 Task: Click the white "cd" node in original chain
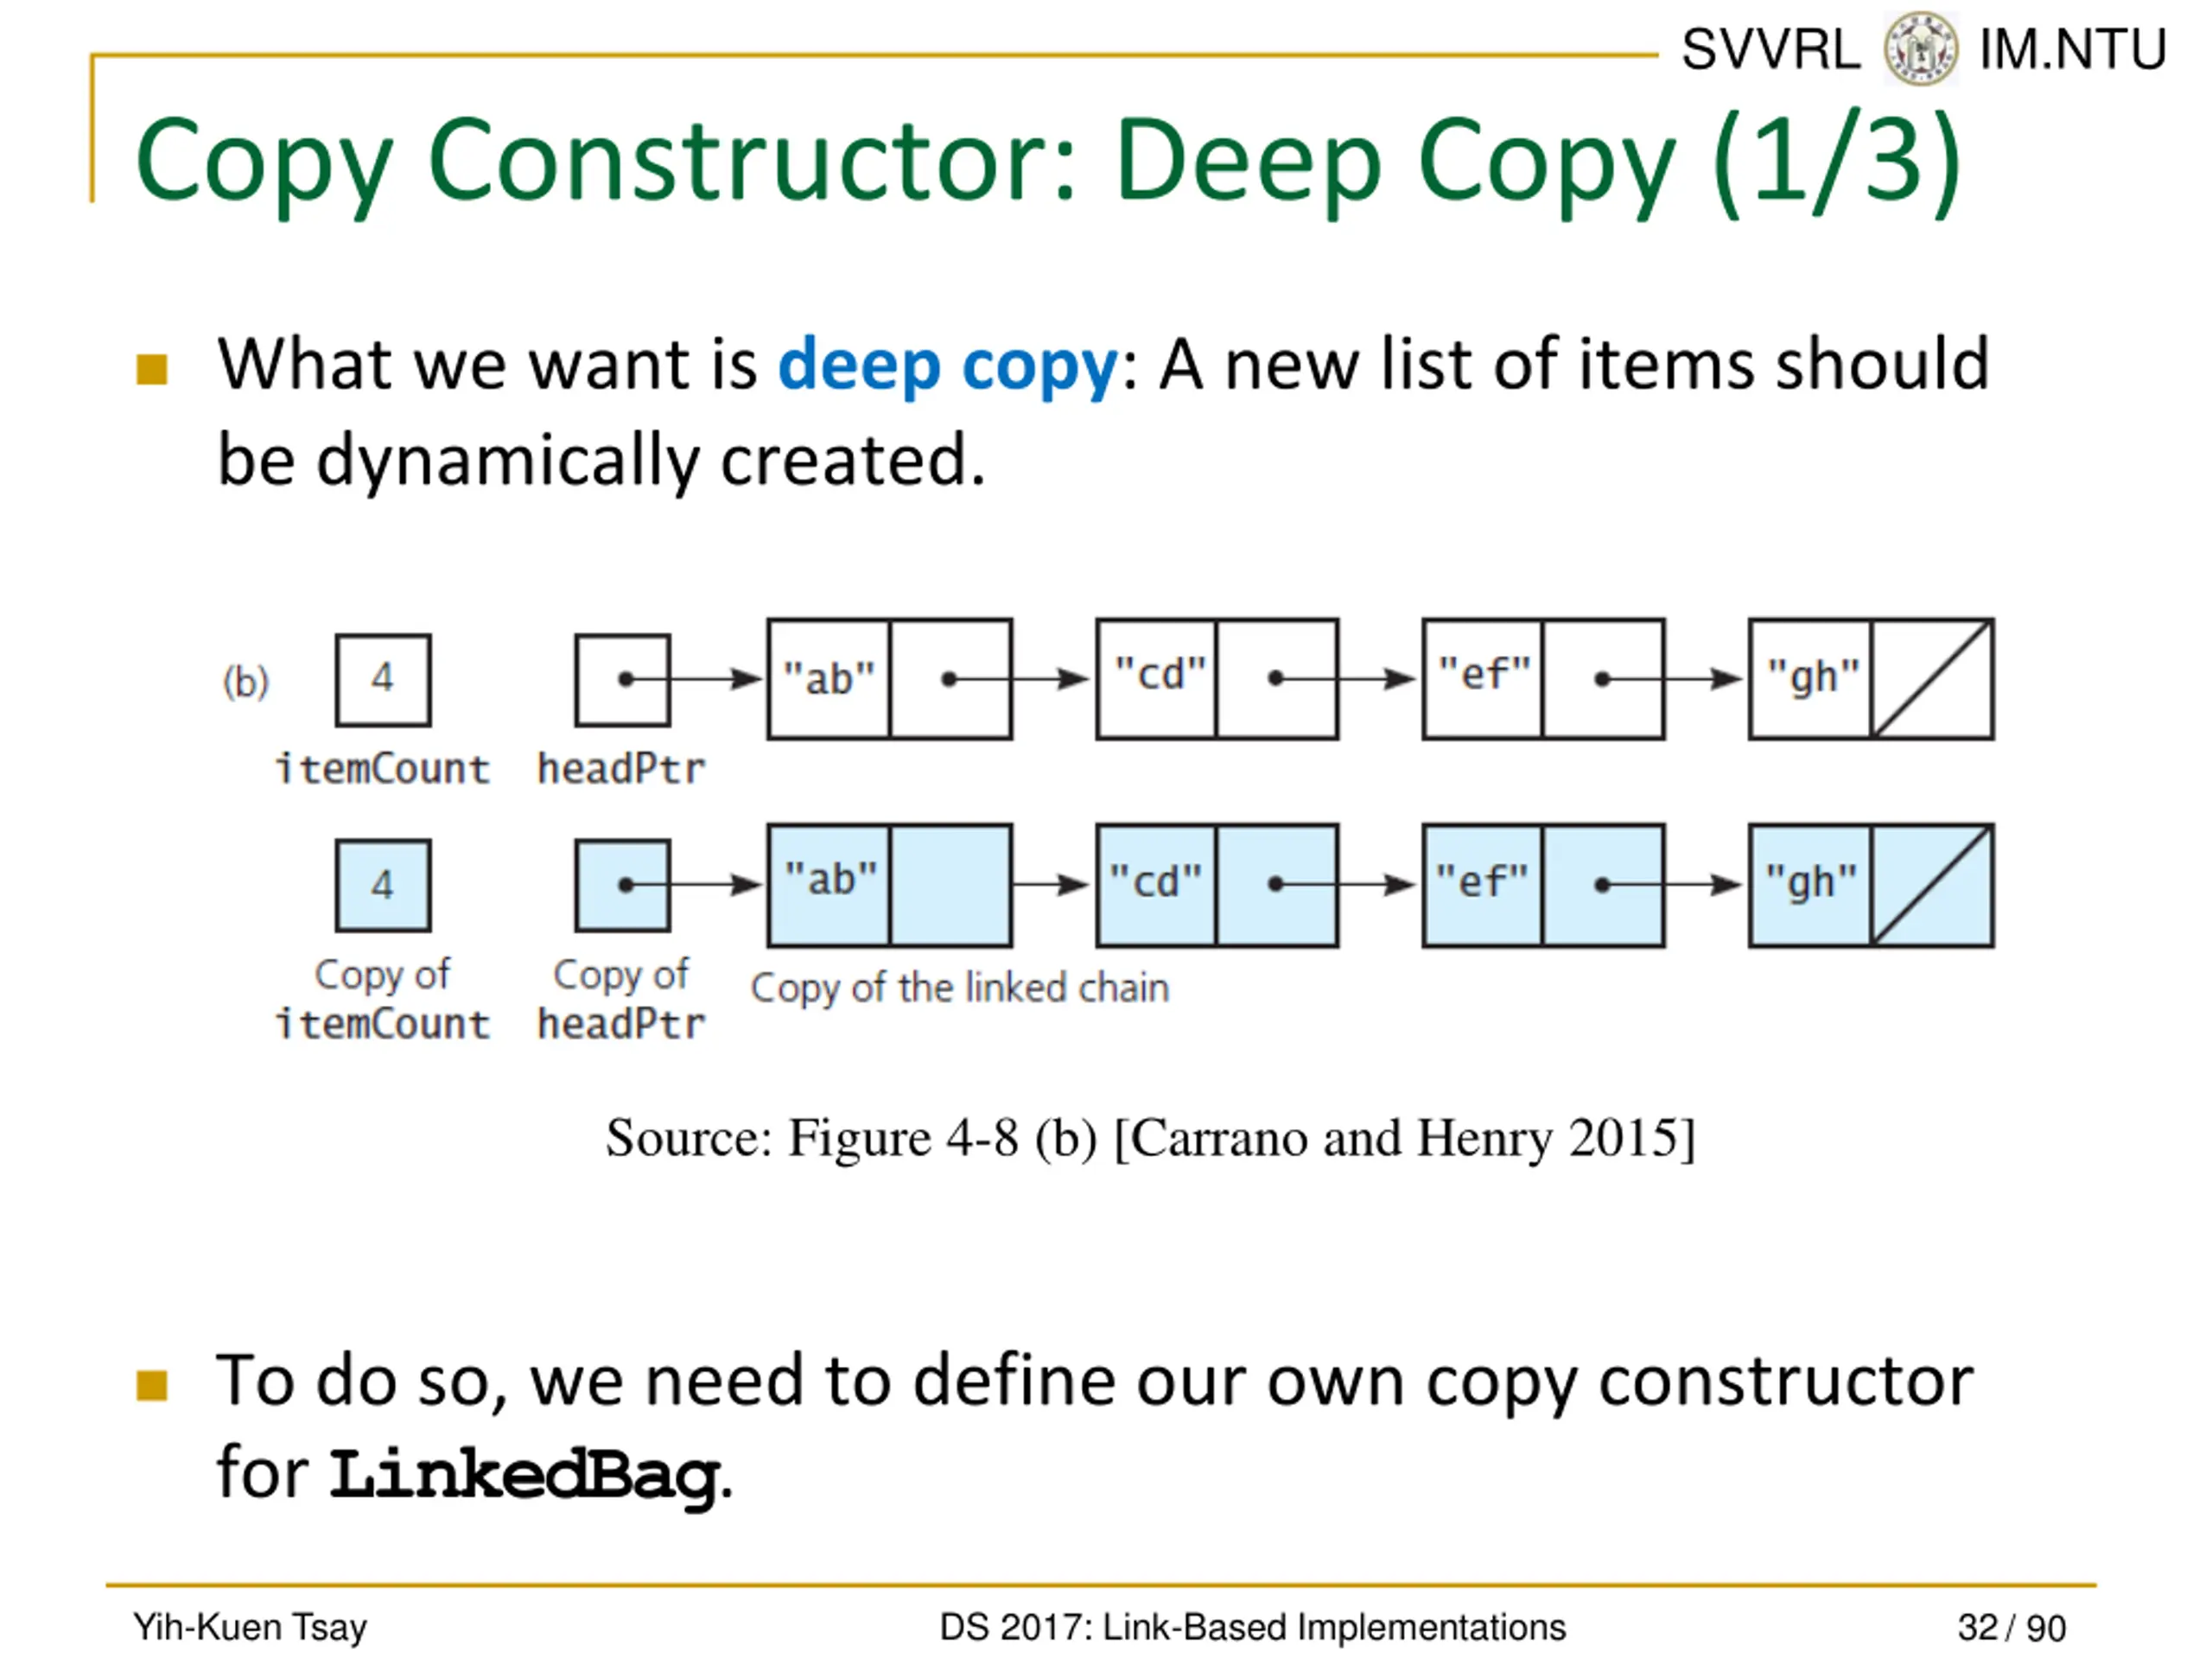1217,679
